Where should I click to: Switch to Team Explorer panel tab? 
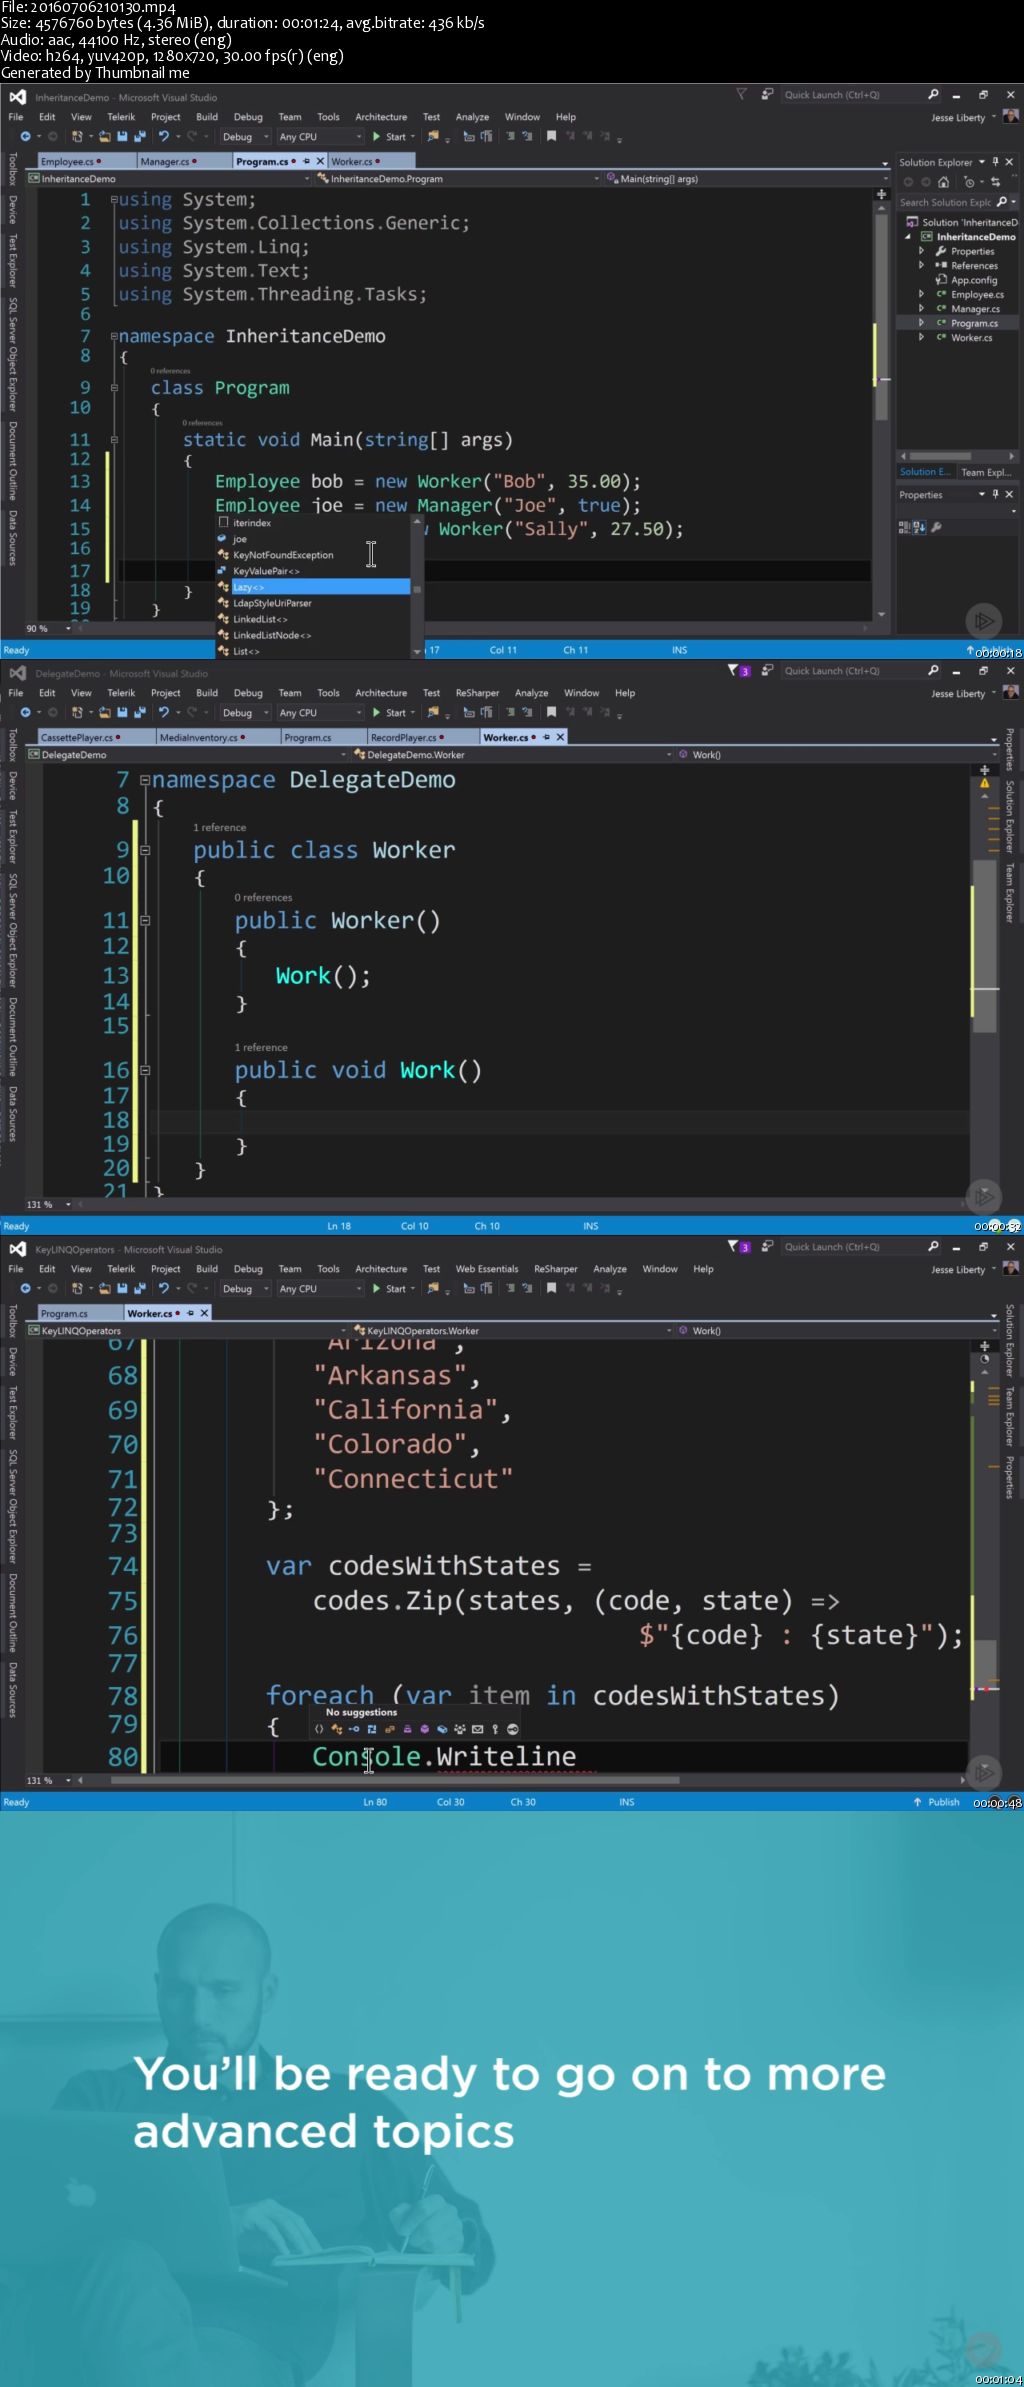point(985,472)
